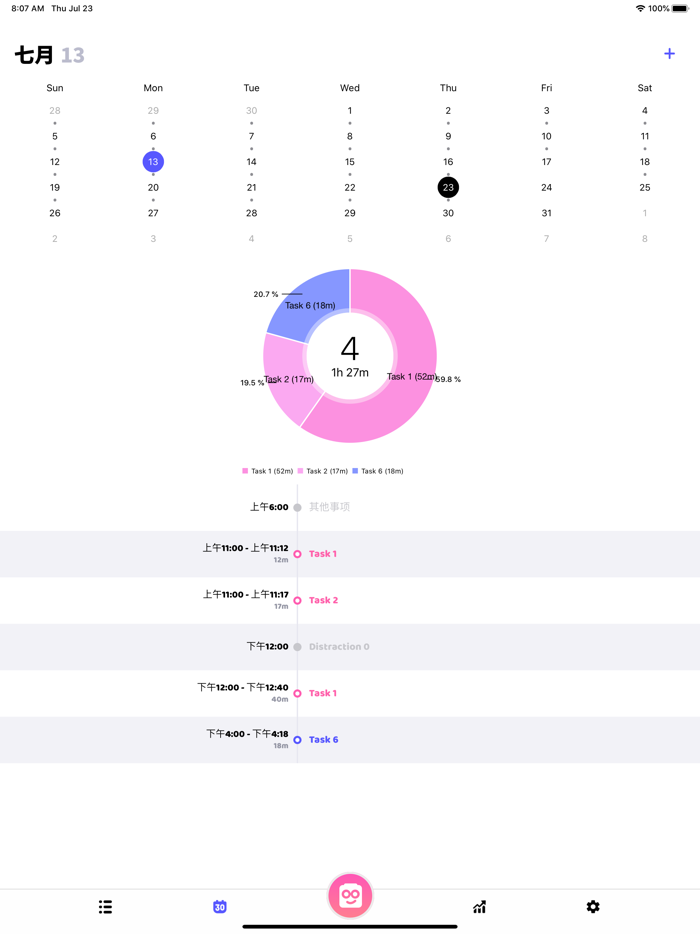This screenshot has width=700, height=934.
Task: Tap the plus icon to add entry
Action: coord(669,54)
